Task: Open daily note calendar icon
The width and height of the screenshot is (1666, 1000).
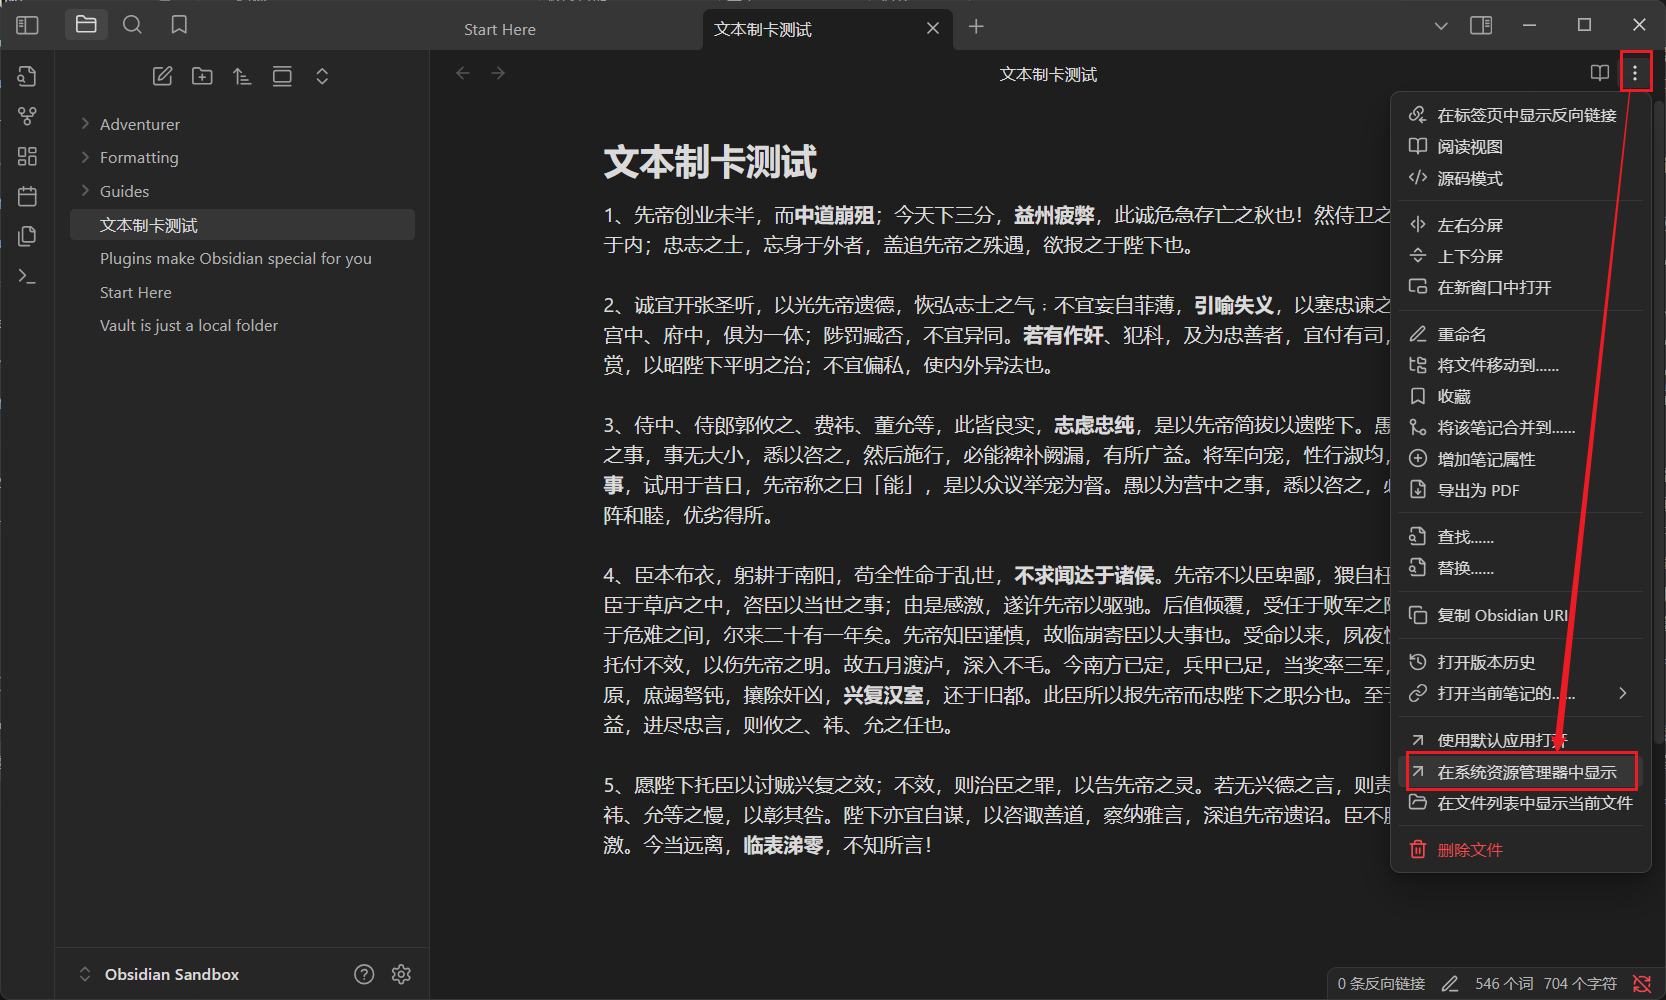Action: click(27, 196)
